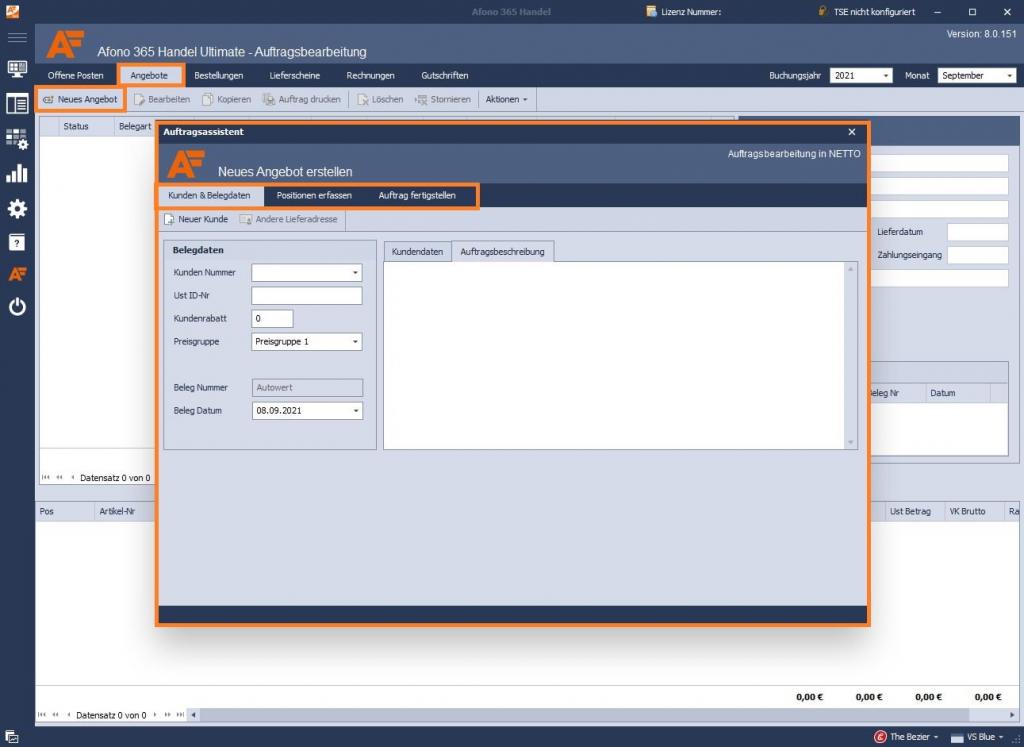Click the license icon next to Lizenz Nummer
Viewport: 1024px width, 747px height.
(651, 11)
